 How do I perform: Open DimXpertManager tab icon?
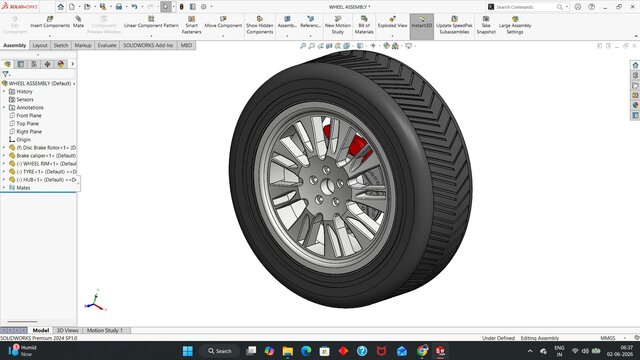click(x=47, y=64)
